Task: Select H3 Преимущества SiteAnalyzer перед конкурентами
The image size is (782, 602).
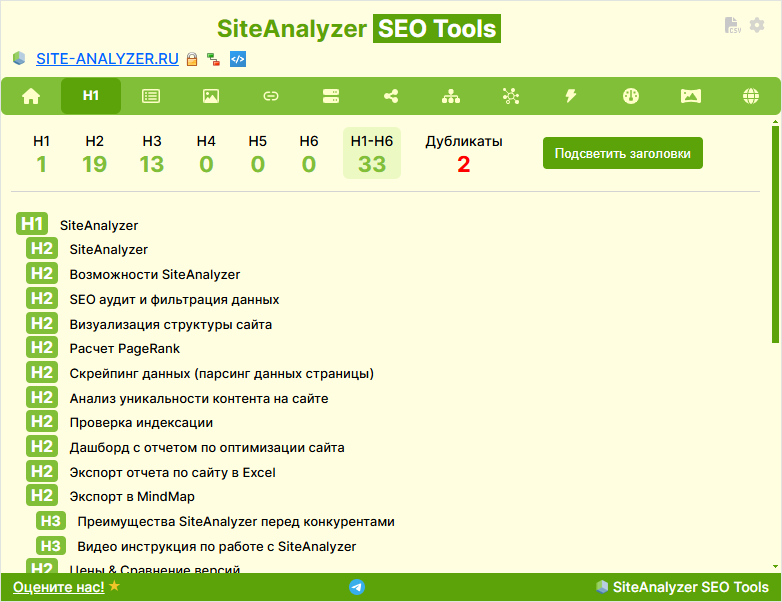Action: pos(236,522)
